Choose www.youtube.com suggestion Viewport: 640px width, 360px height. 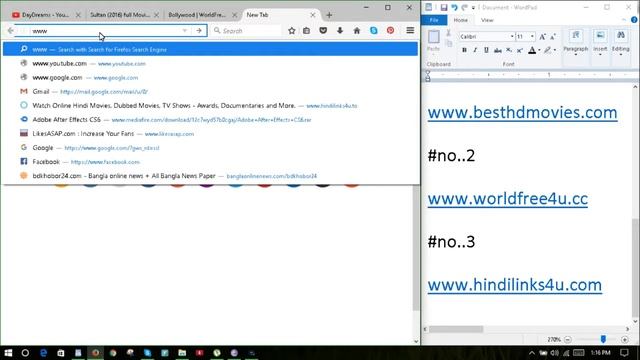pyautogui.click(x=211, y=64)
